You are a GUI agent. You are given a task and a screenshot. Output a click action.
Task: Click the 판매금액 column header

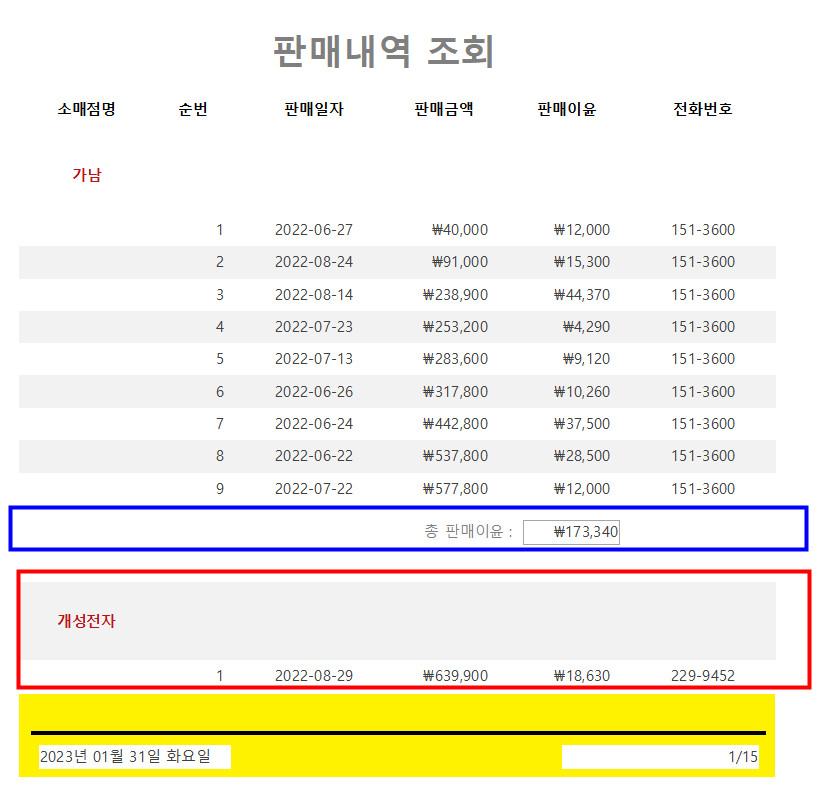click(443, 110)
